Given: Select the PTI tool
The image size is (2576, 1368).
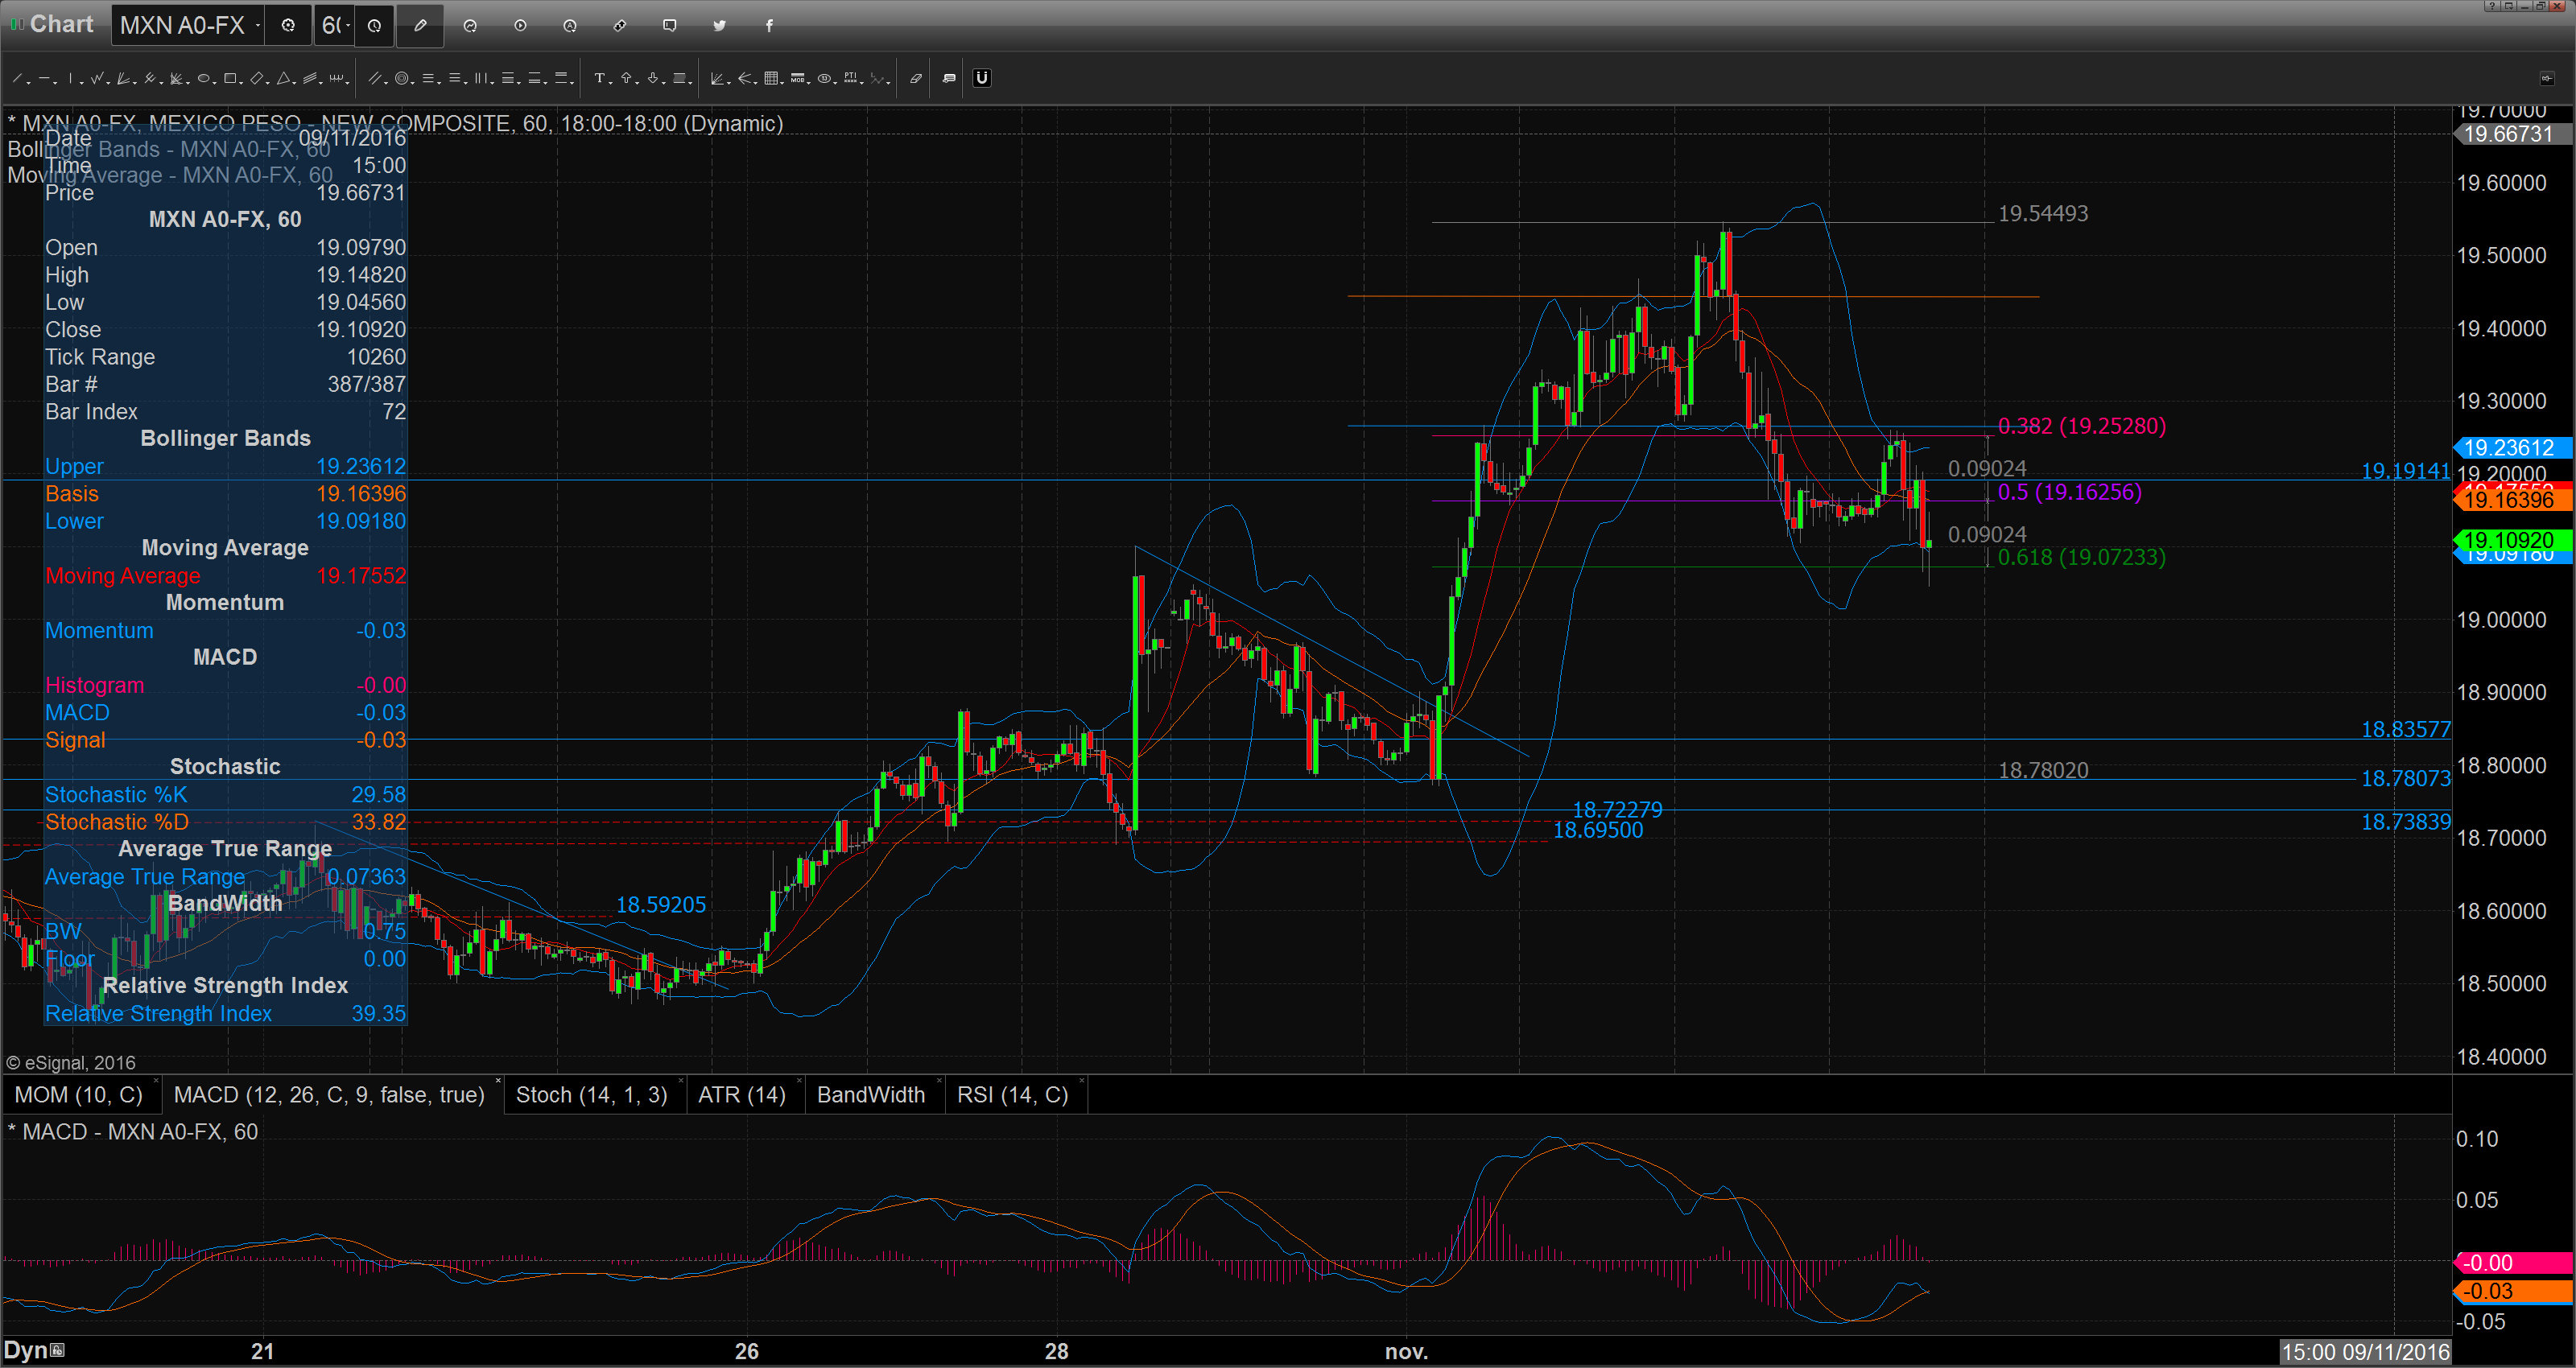Looking at the screenshot, I should 850,78.
